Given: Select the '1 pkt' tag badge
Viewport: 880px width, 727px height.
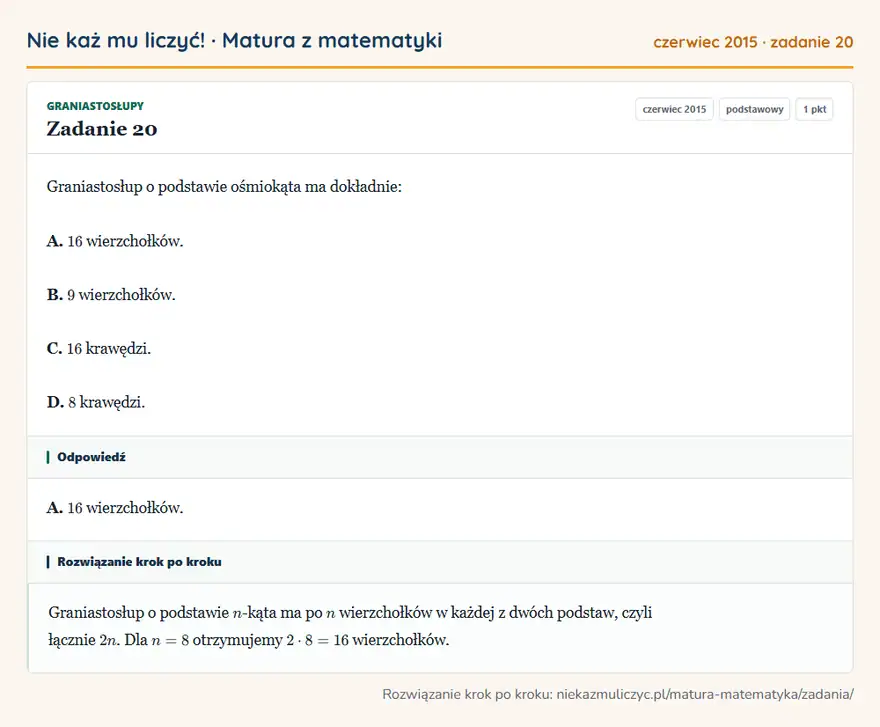Looking at the screenshot, I should 814,109.
